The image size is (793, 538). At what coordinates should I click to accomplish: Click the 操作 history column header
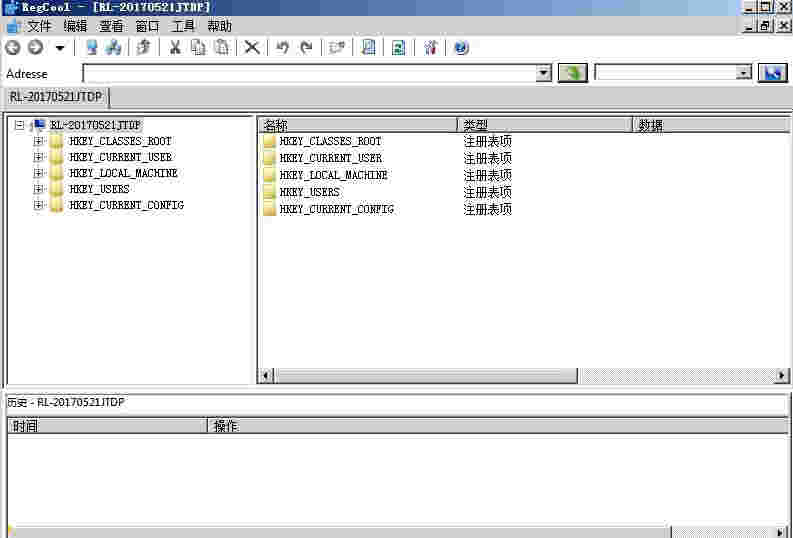(498, 426)
